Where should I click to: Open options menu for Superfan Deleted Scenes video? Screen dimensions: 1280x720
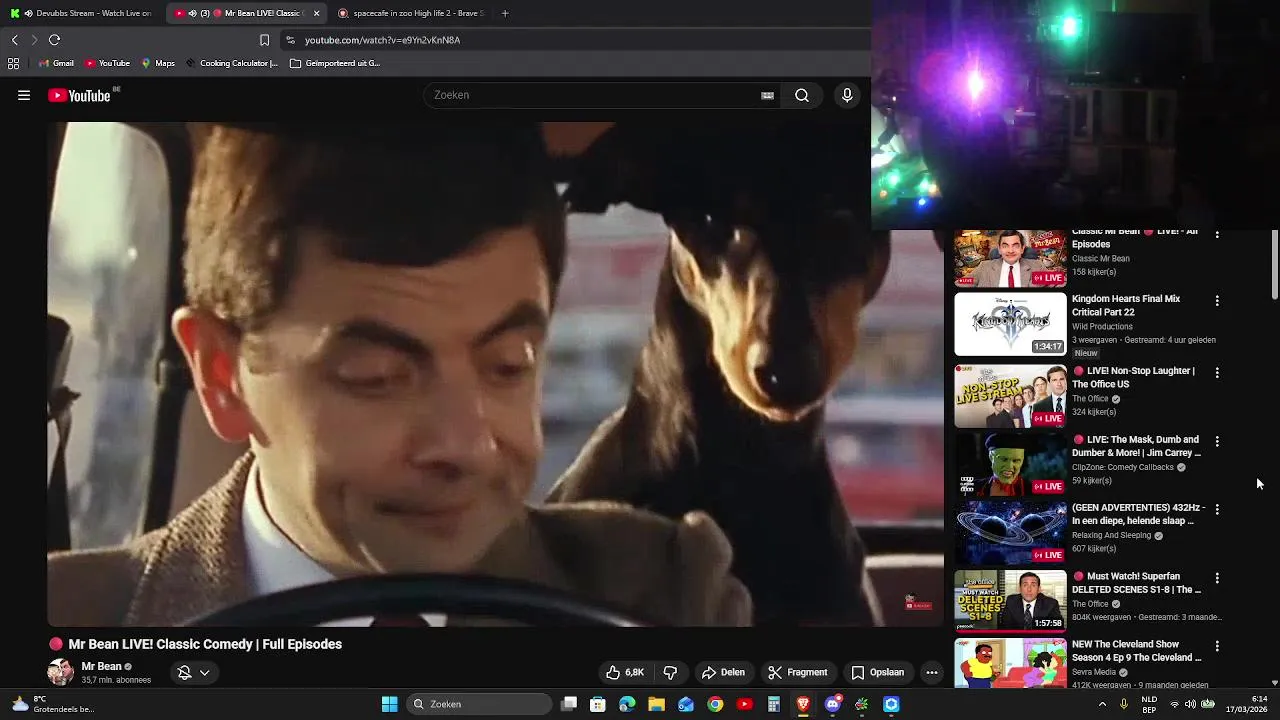point(1217,578)
